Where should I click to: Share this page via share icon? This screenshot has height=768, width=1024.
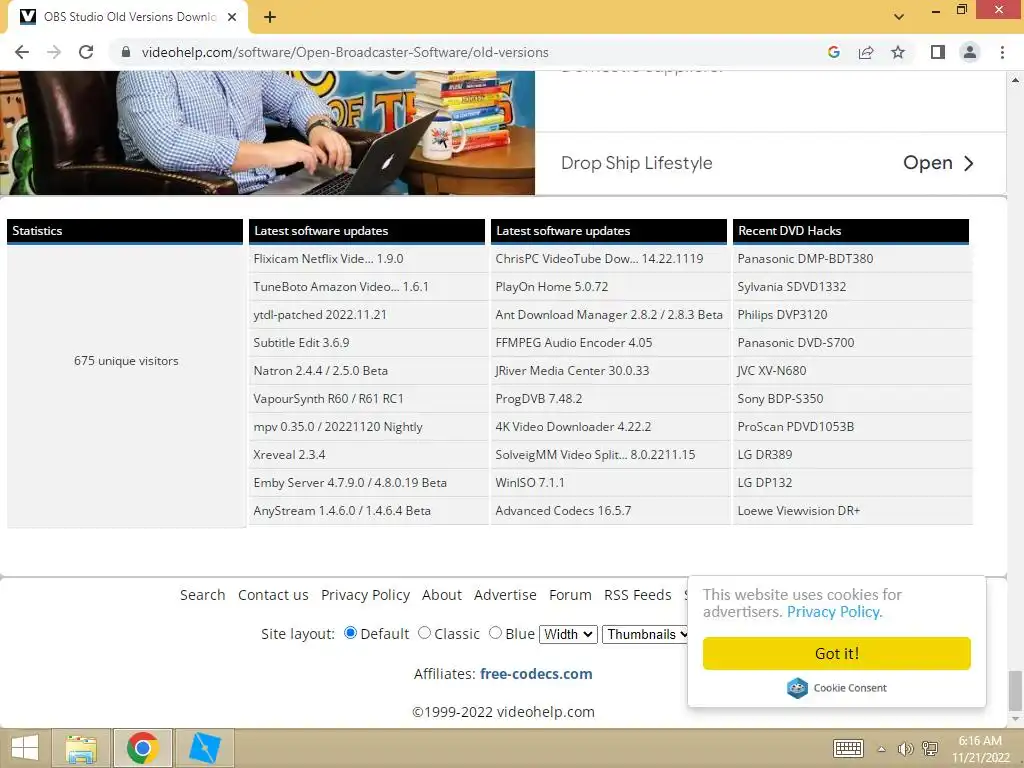[x=866, y=52]
